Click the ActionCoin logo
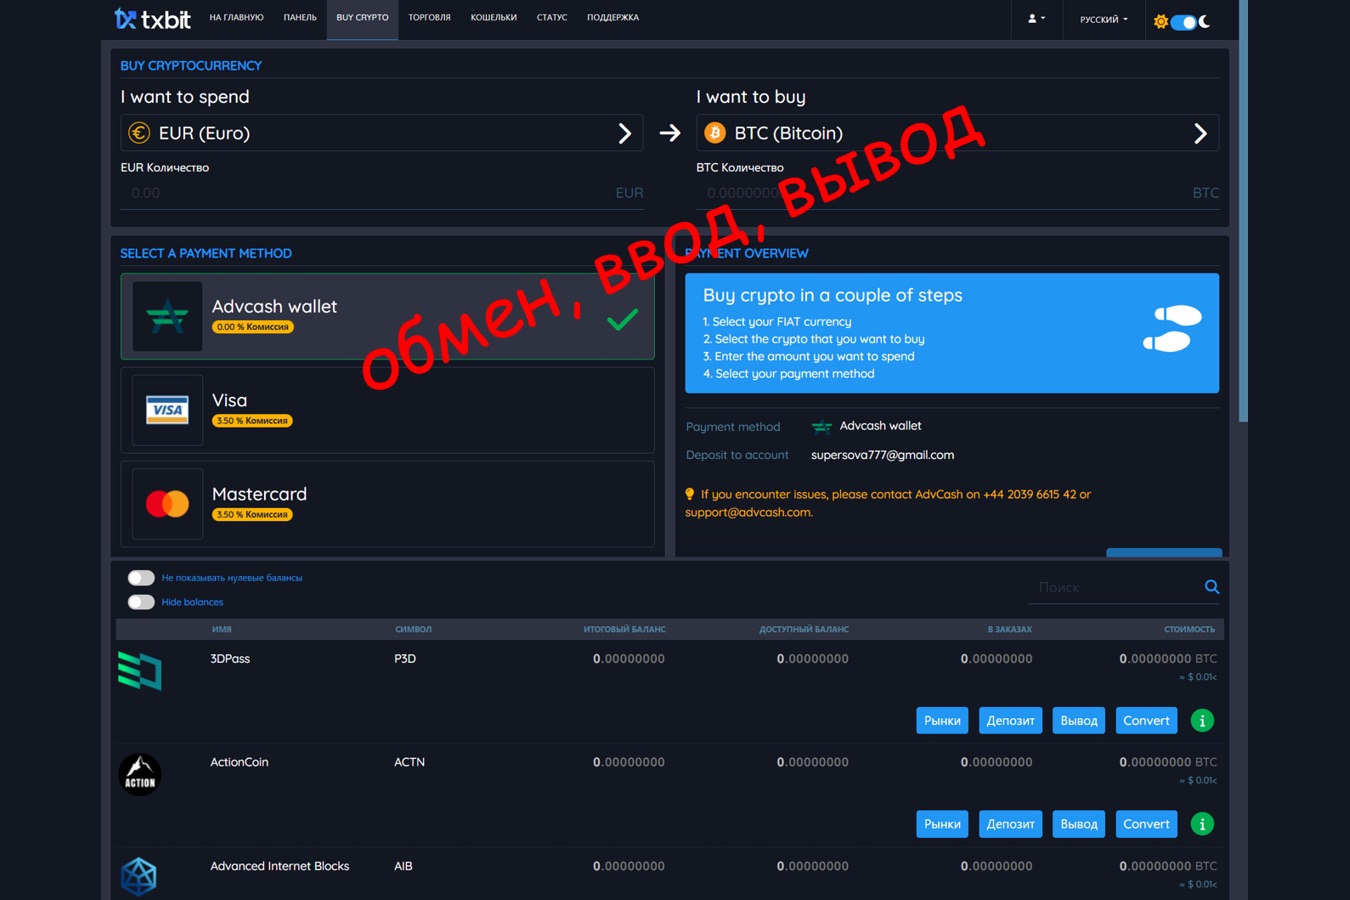 140,774
